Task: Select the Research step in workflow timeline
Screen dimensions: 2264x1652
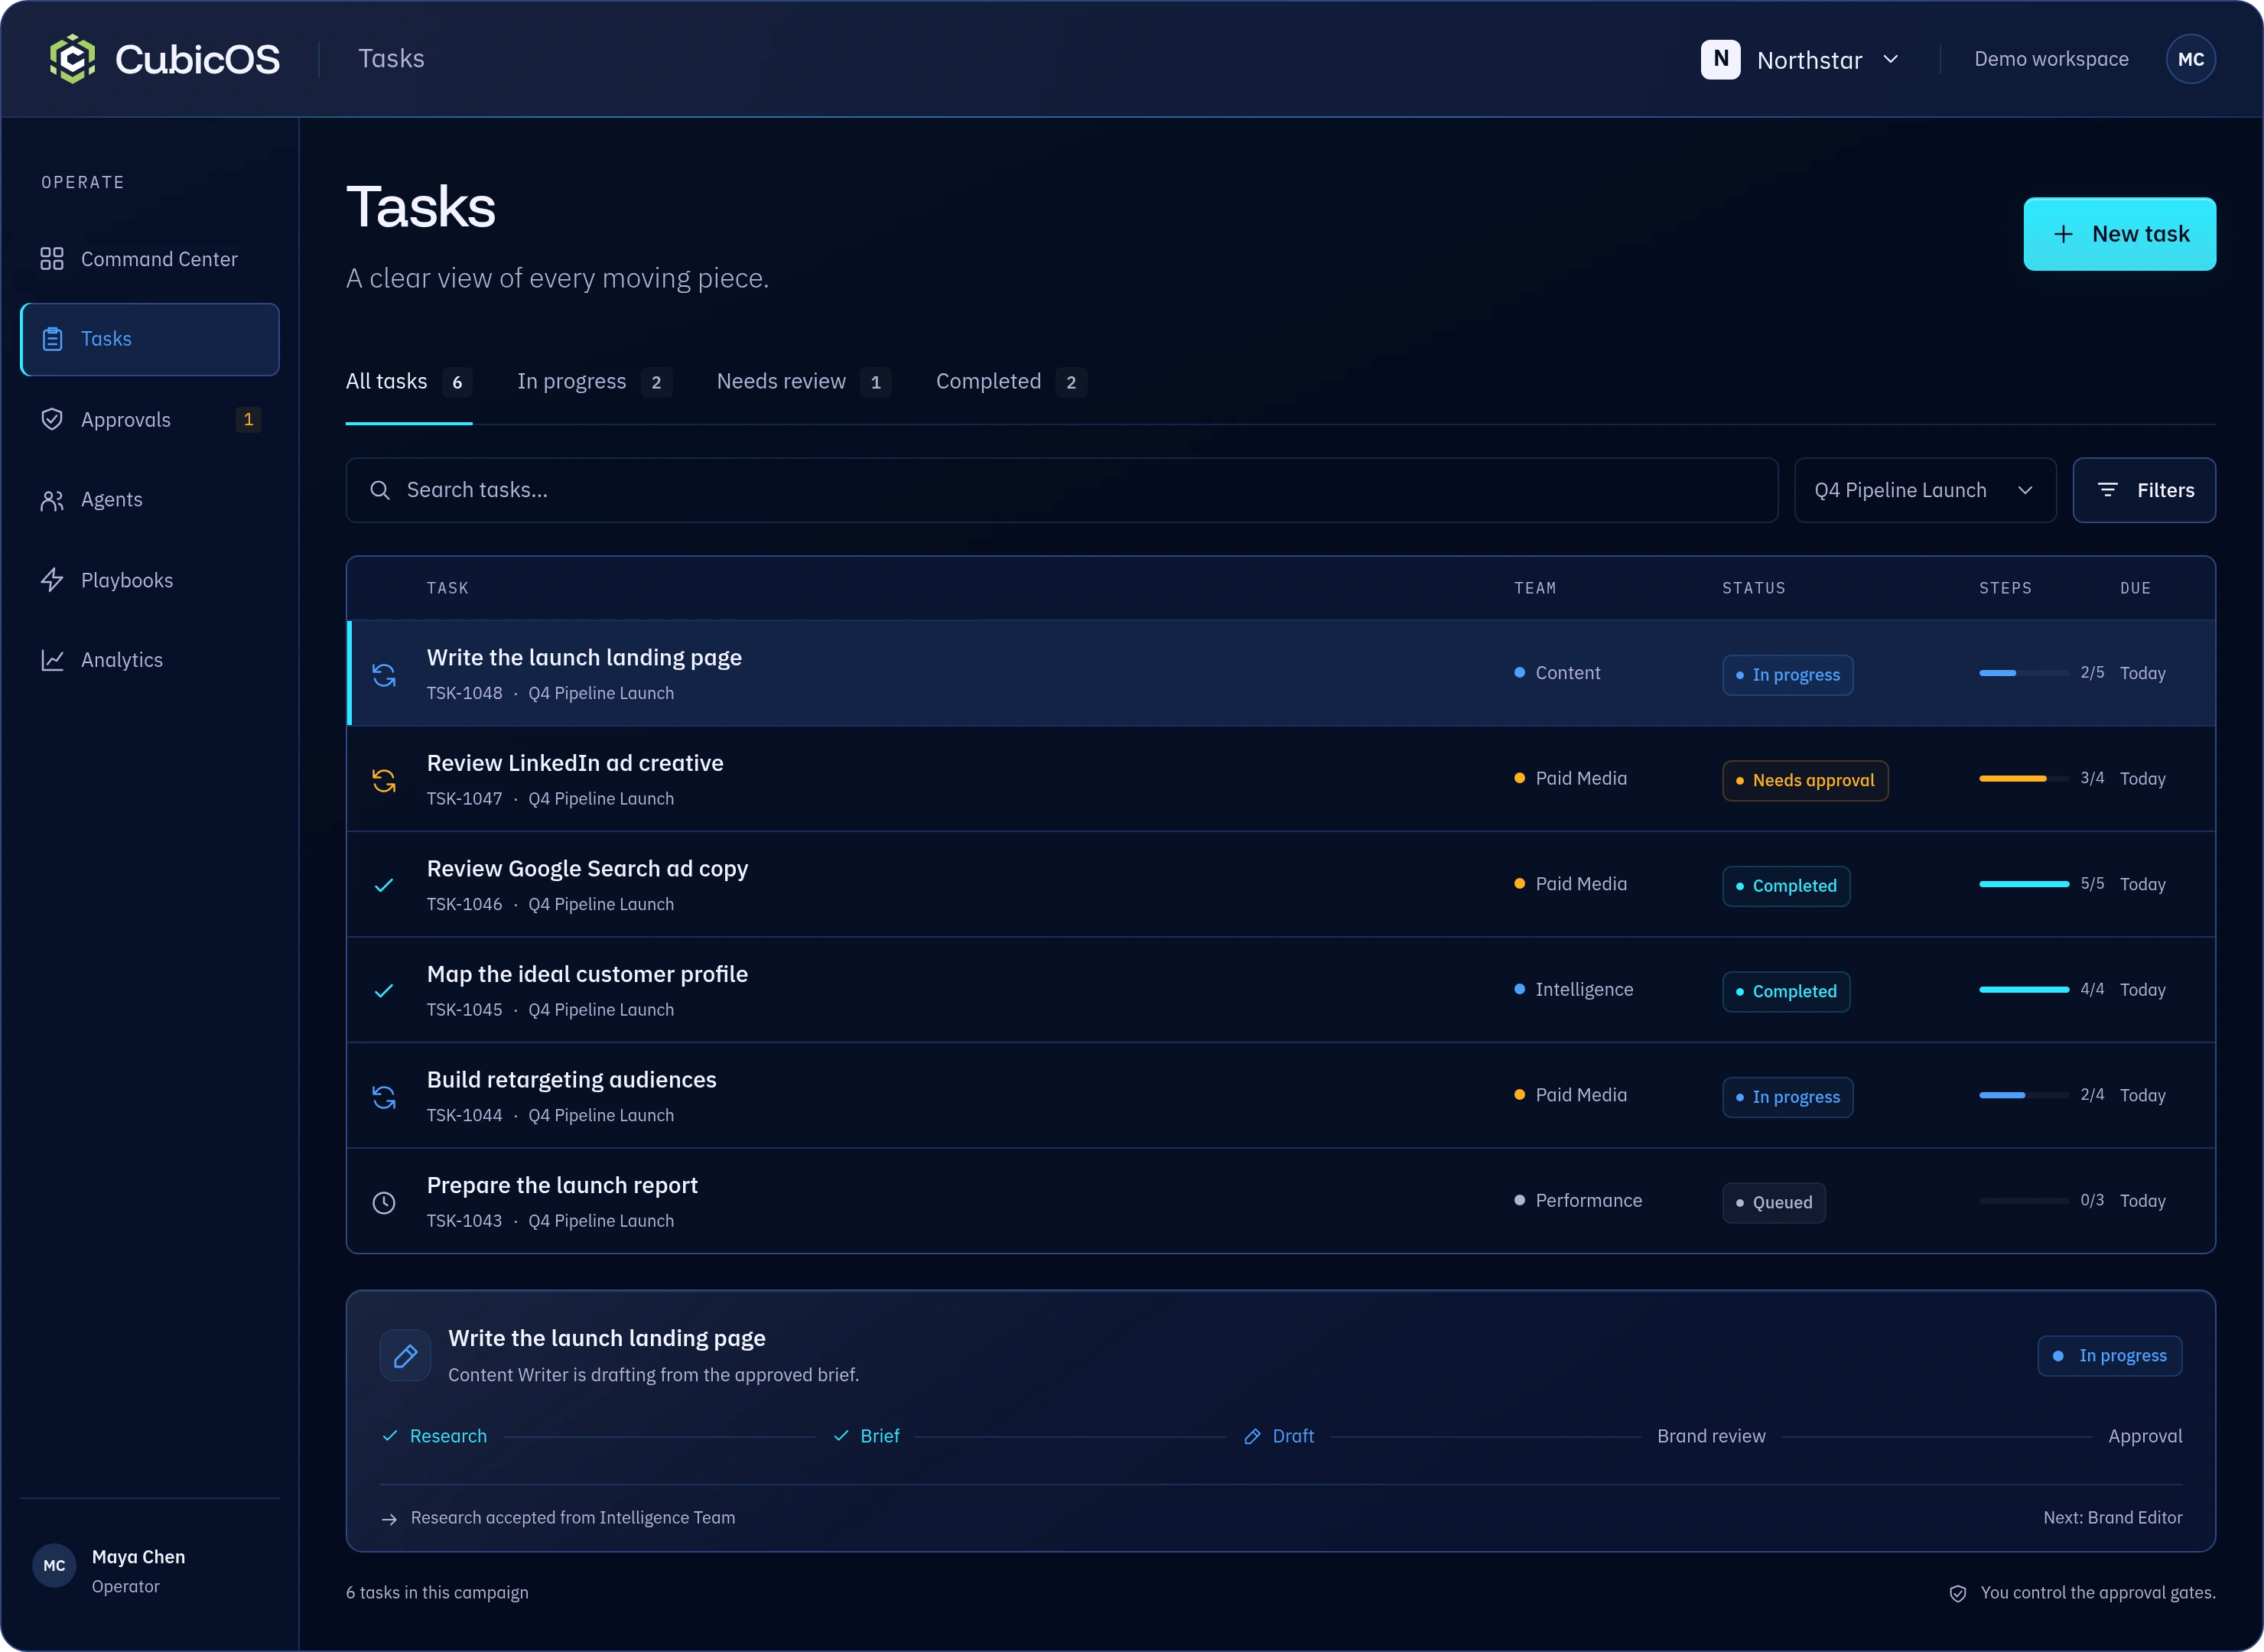Action: [434, 1437]
